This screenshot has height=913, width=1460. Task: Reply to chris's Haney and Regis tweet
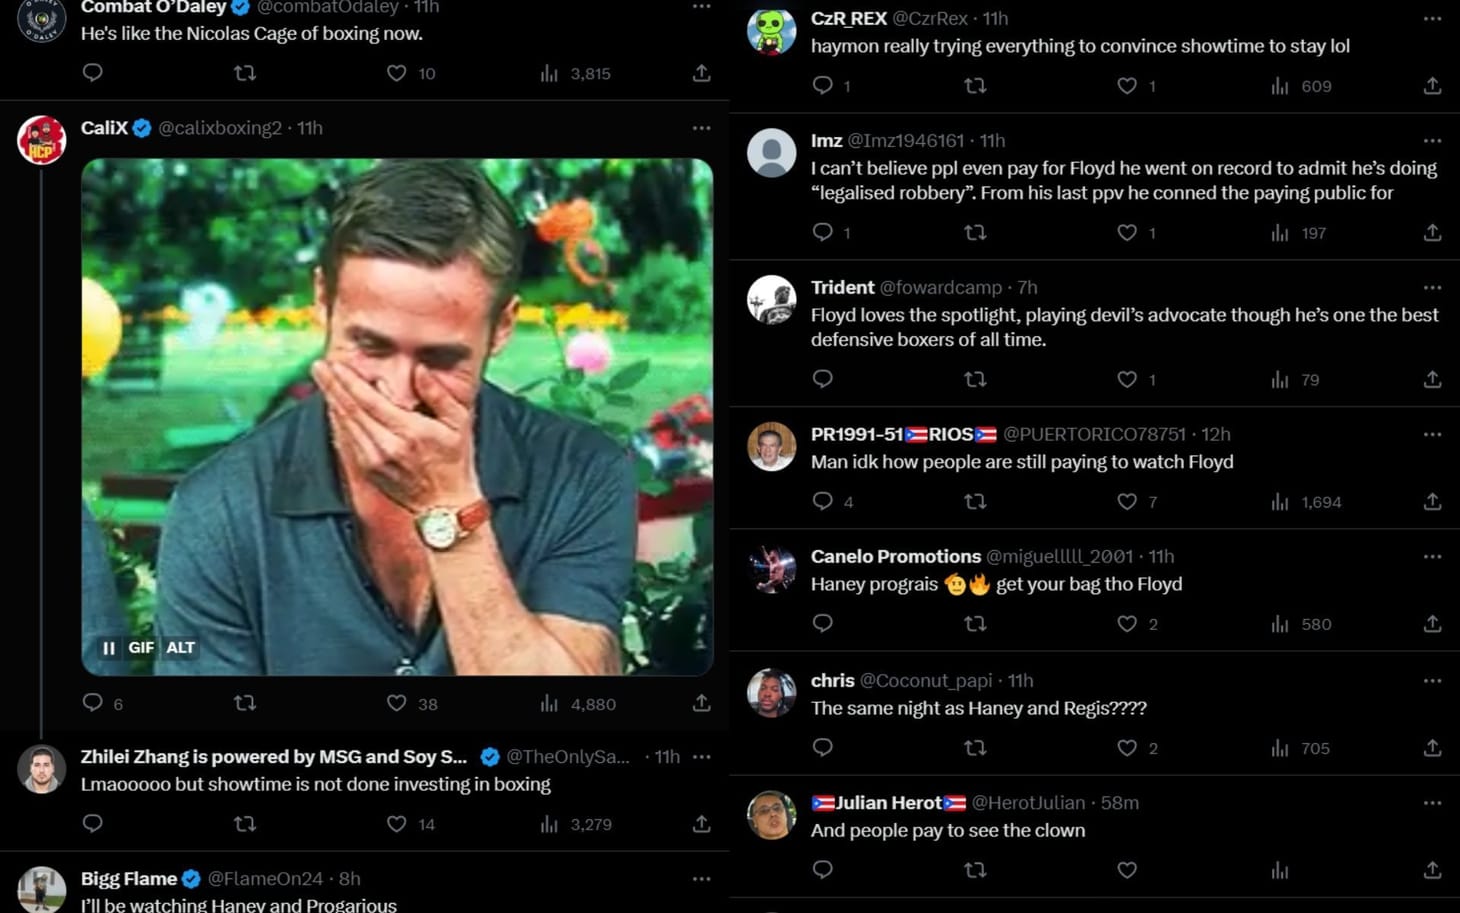[x=823, y=748]
